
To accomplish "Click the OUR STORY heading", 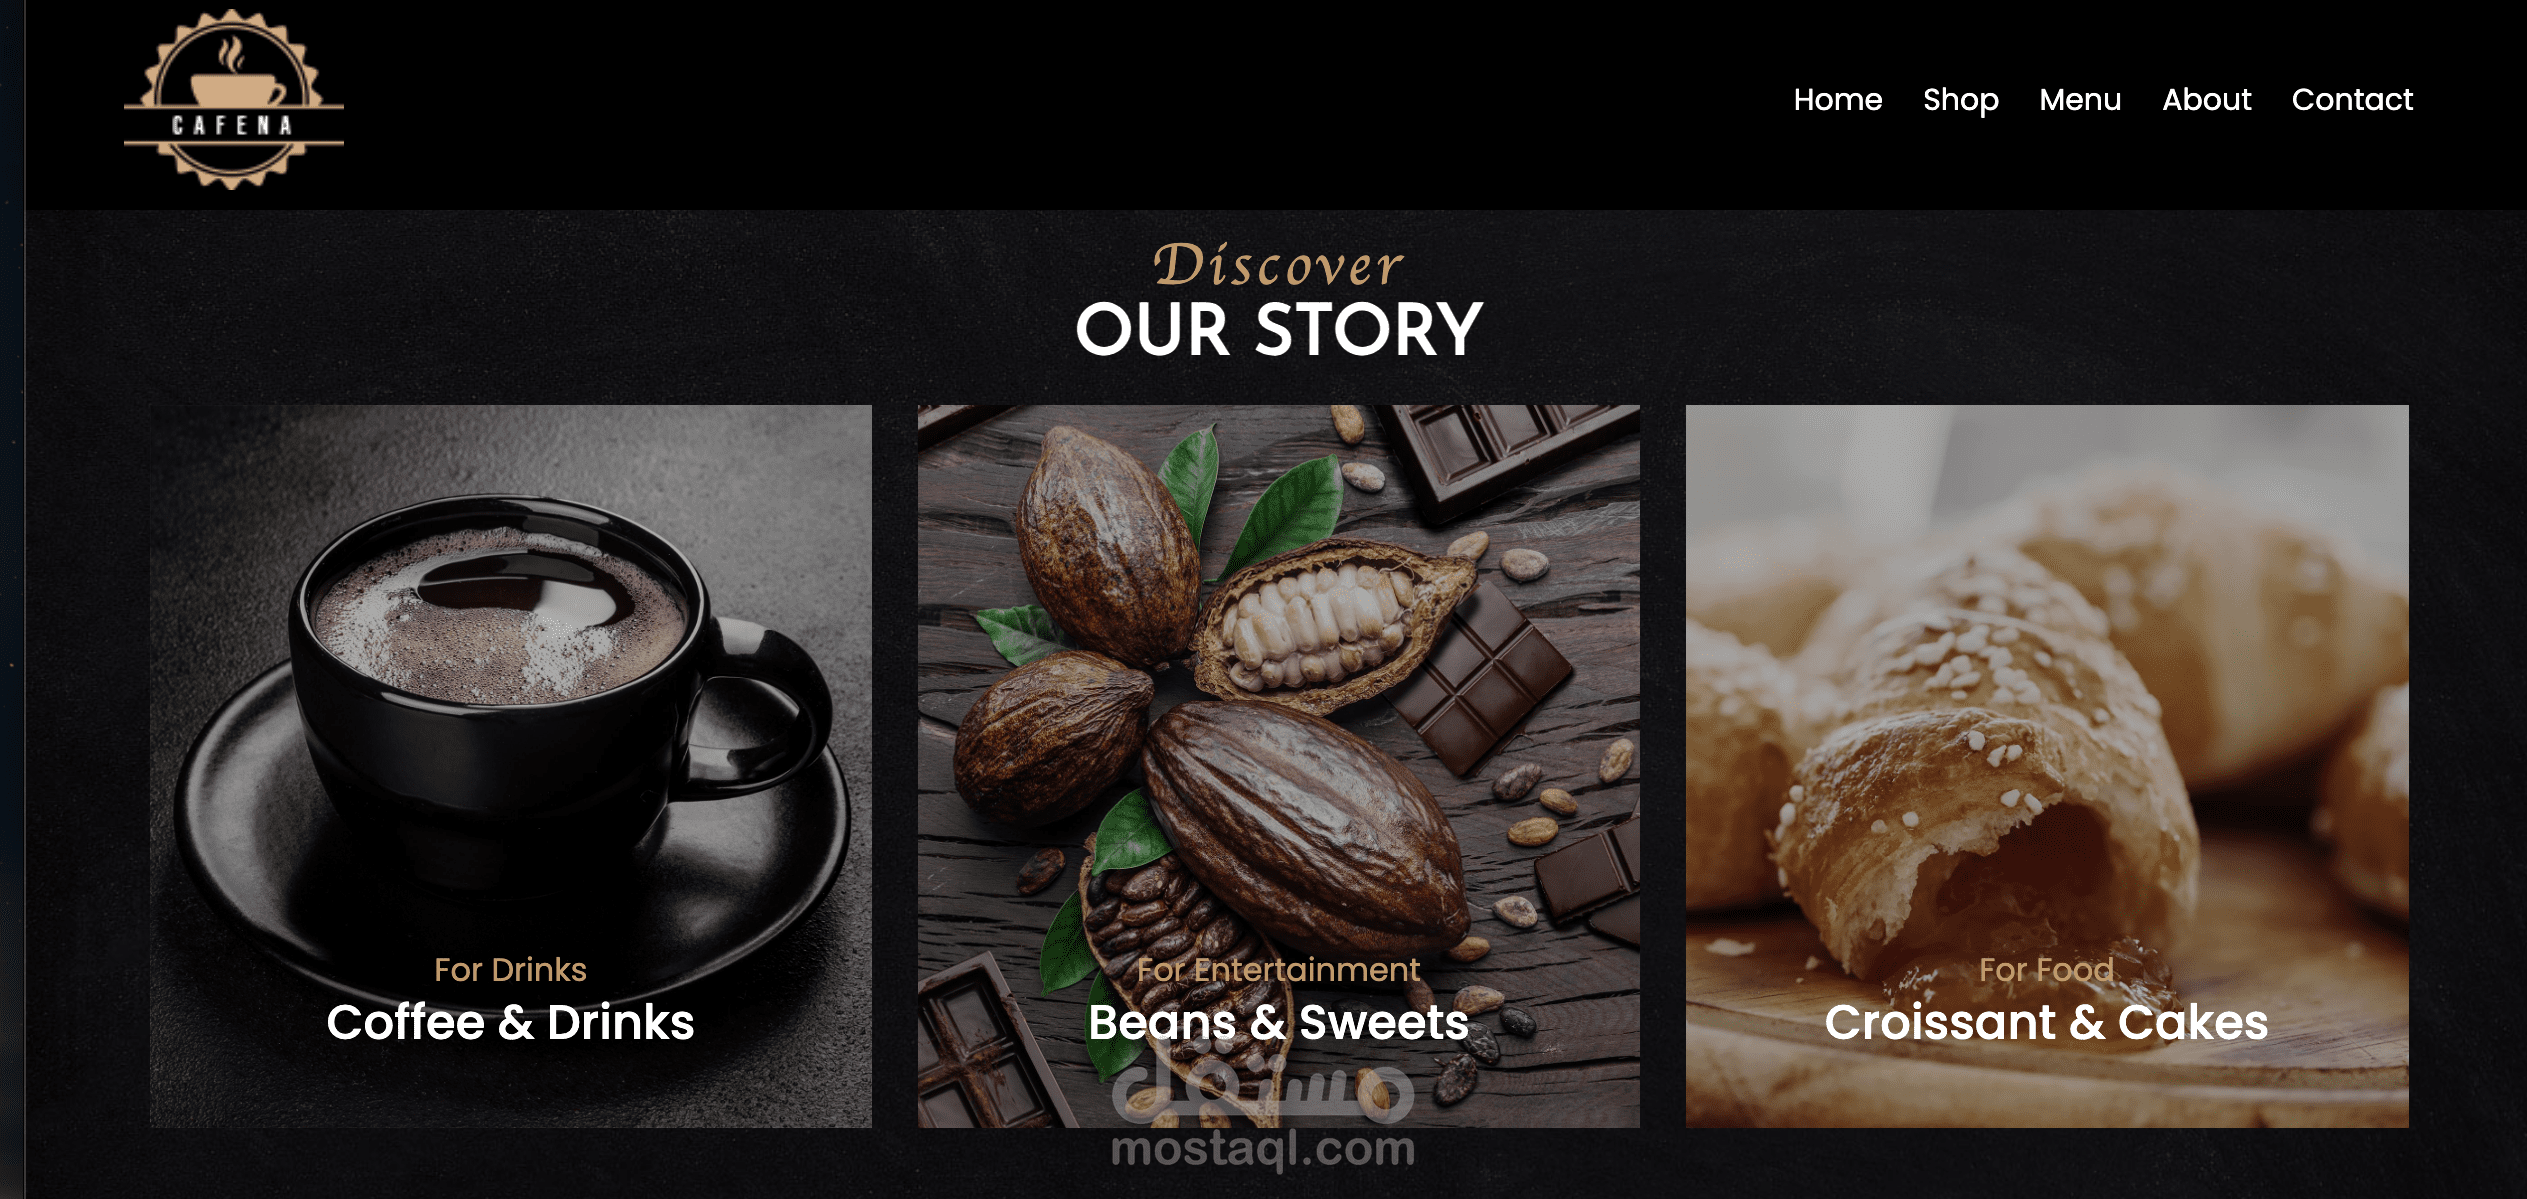I will (x=1279, y=330).
